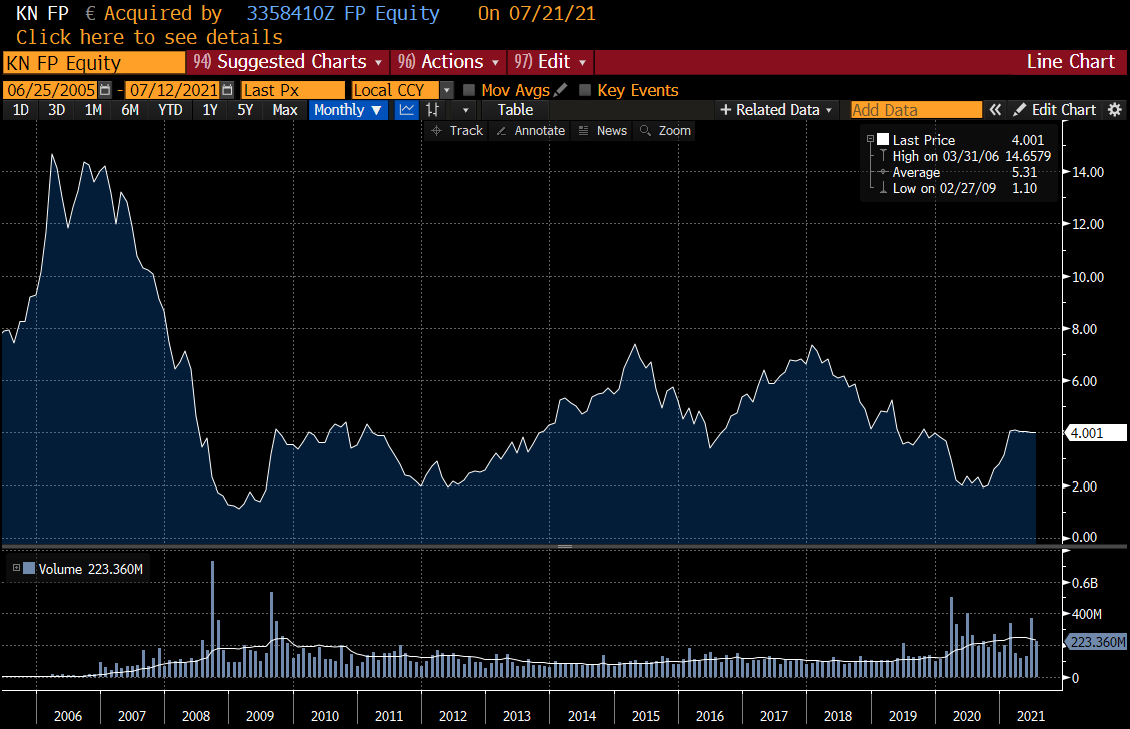Open the Monthly periodicity dropdown
Image resolution: width=1130 pixels, height=729 pixels.
[x=348, y=109]
